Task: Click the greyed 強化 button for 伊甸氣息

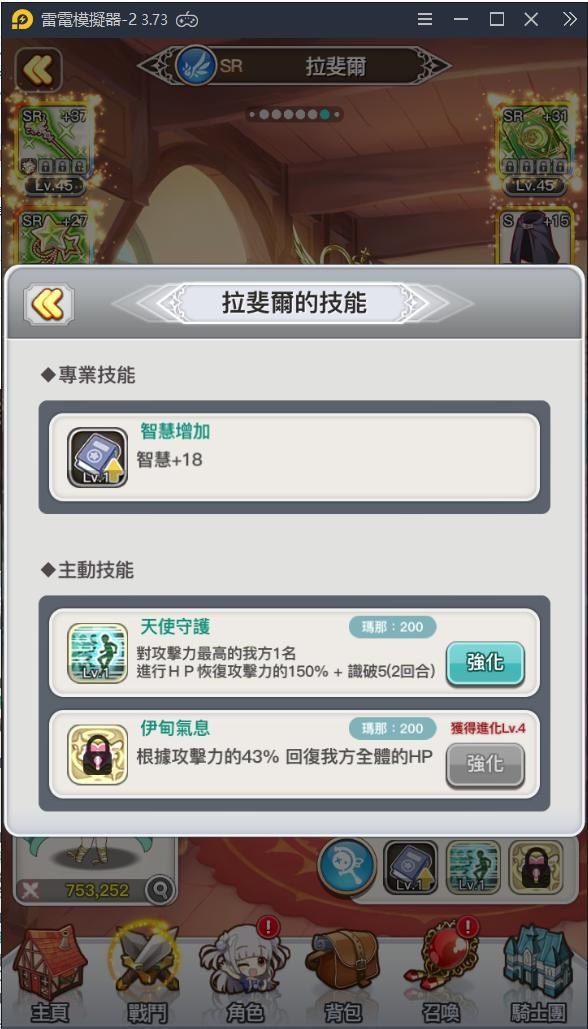Action: (485, 765)
